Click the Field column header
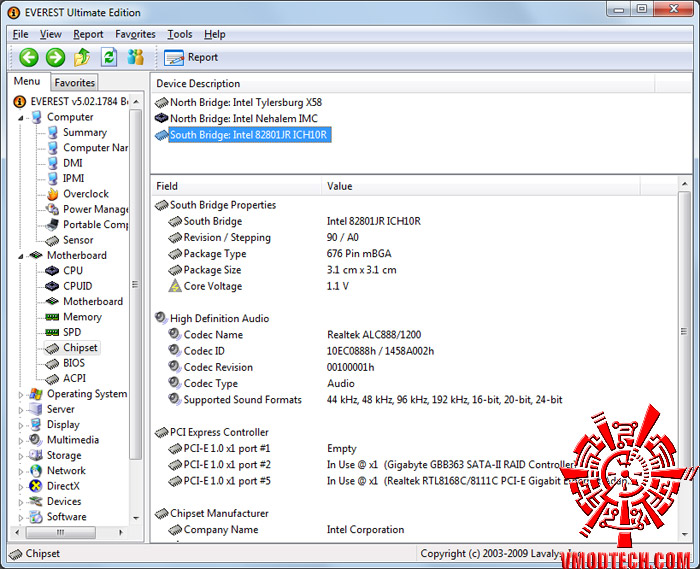The height and width of the screenshot is (569, 700). tap(236, 187)
